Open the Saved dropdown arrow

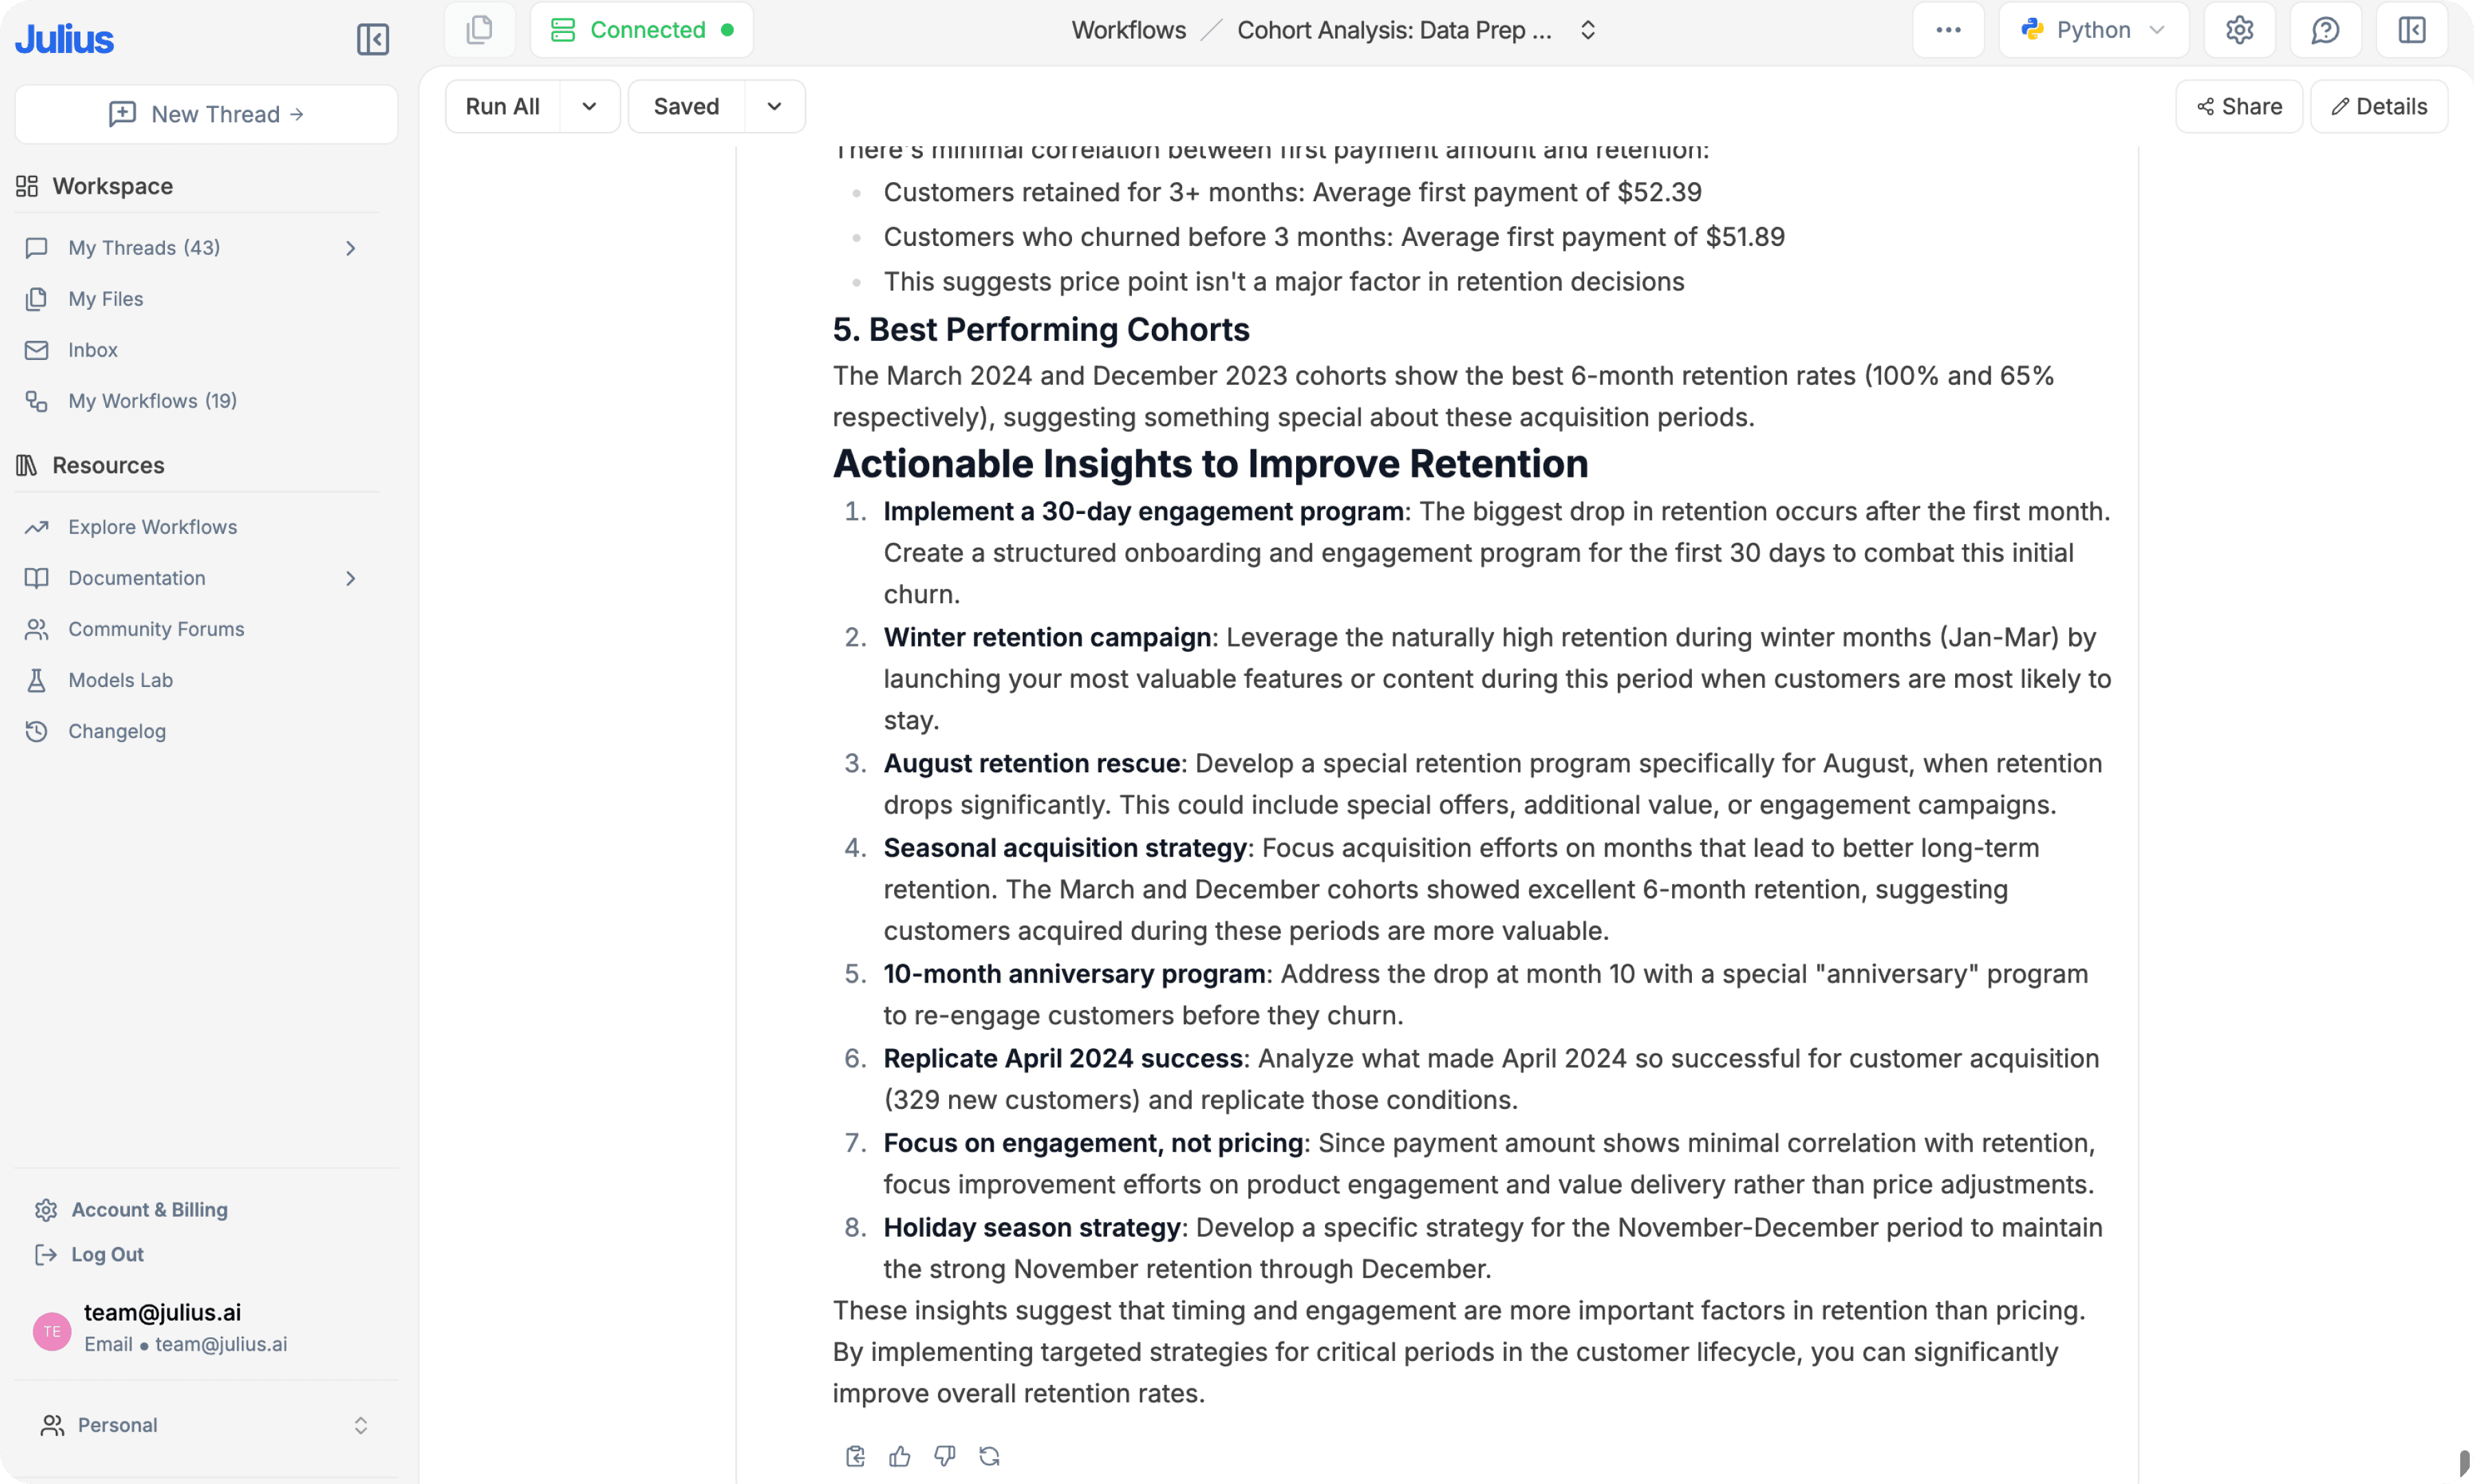tap(774, 106)
